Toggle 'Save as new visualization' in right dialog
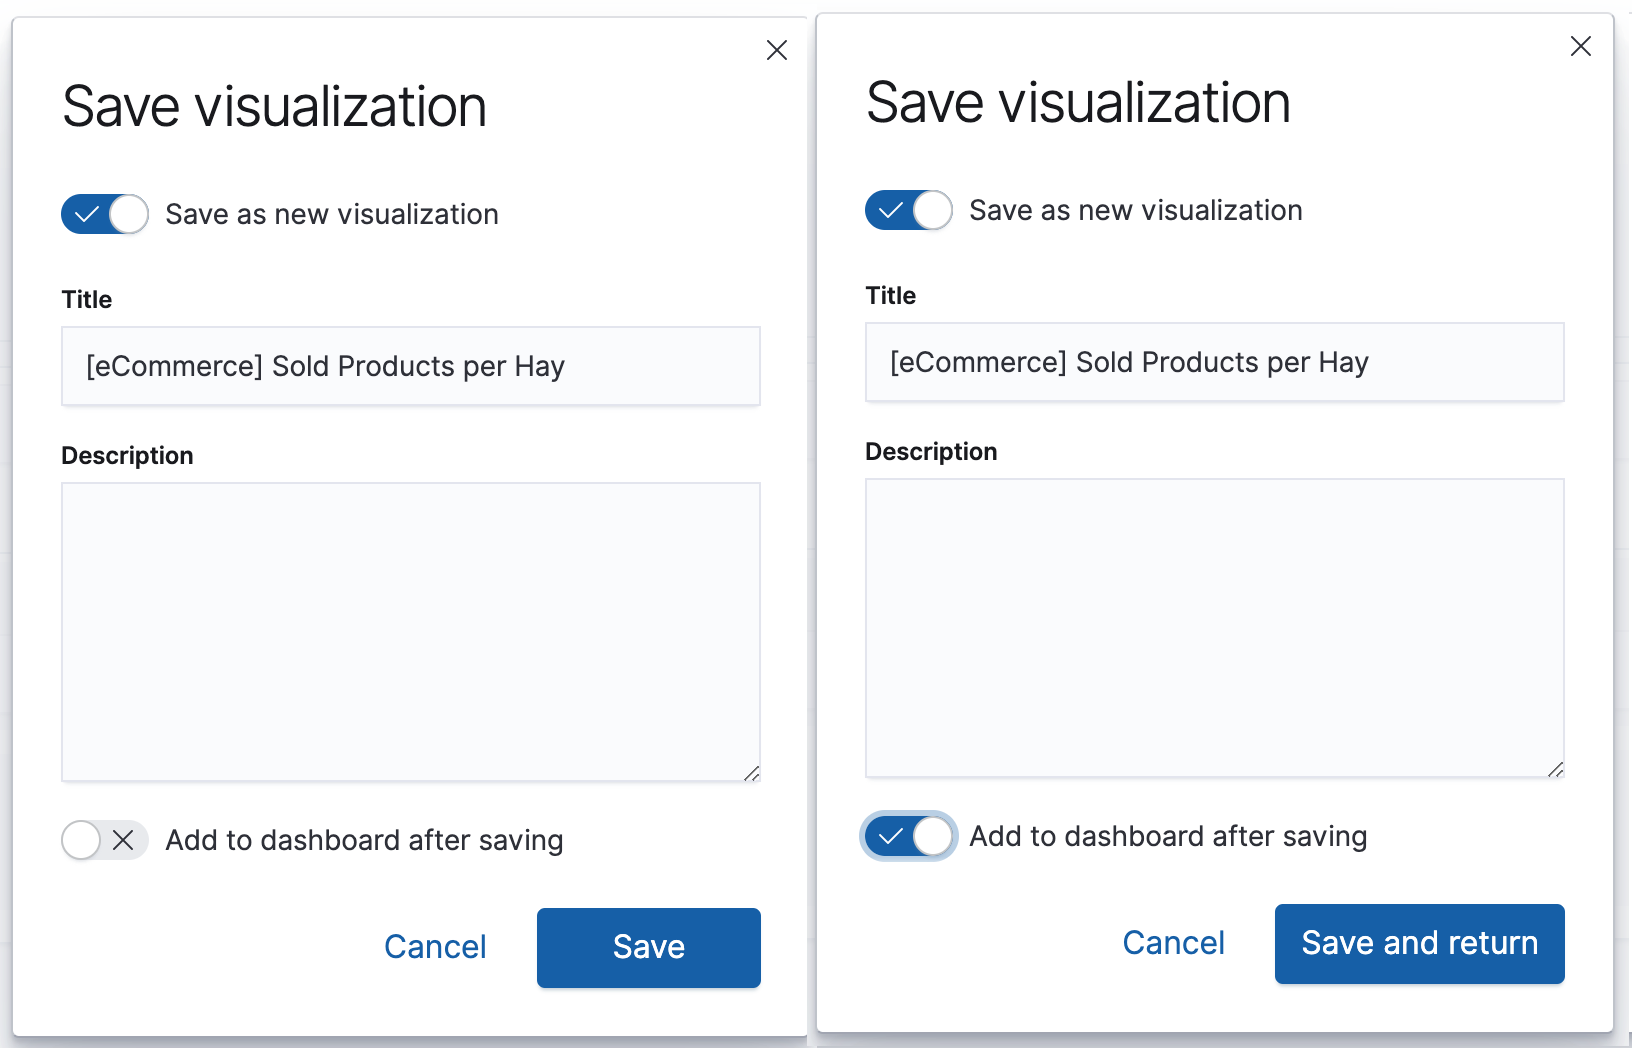This screenshot has height=1048, width=1632. pyautogui.click(x=909, y=210)
